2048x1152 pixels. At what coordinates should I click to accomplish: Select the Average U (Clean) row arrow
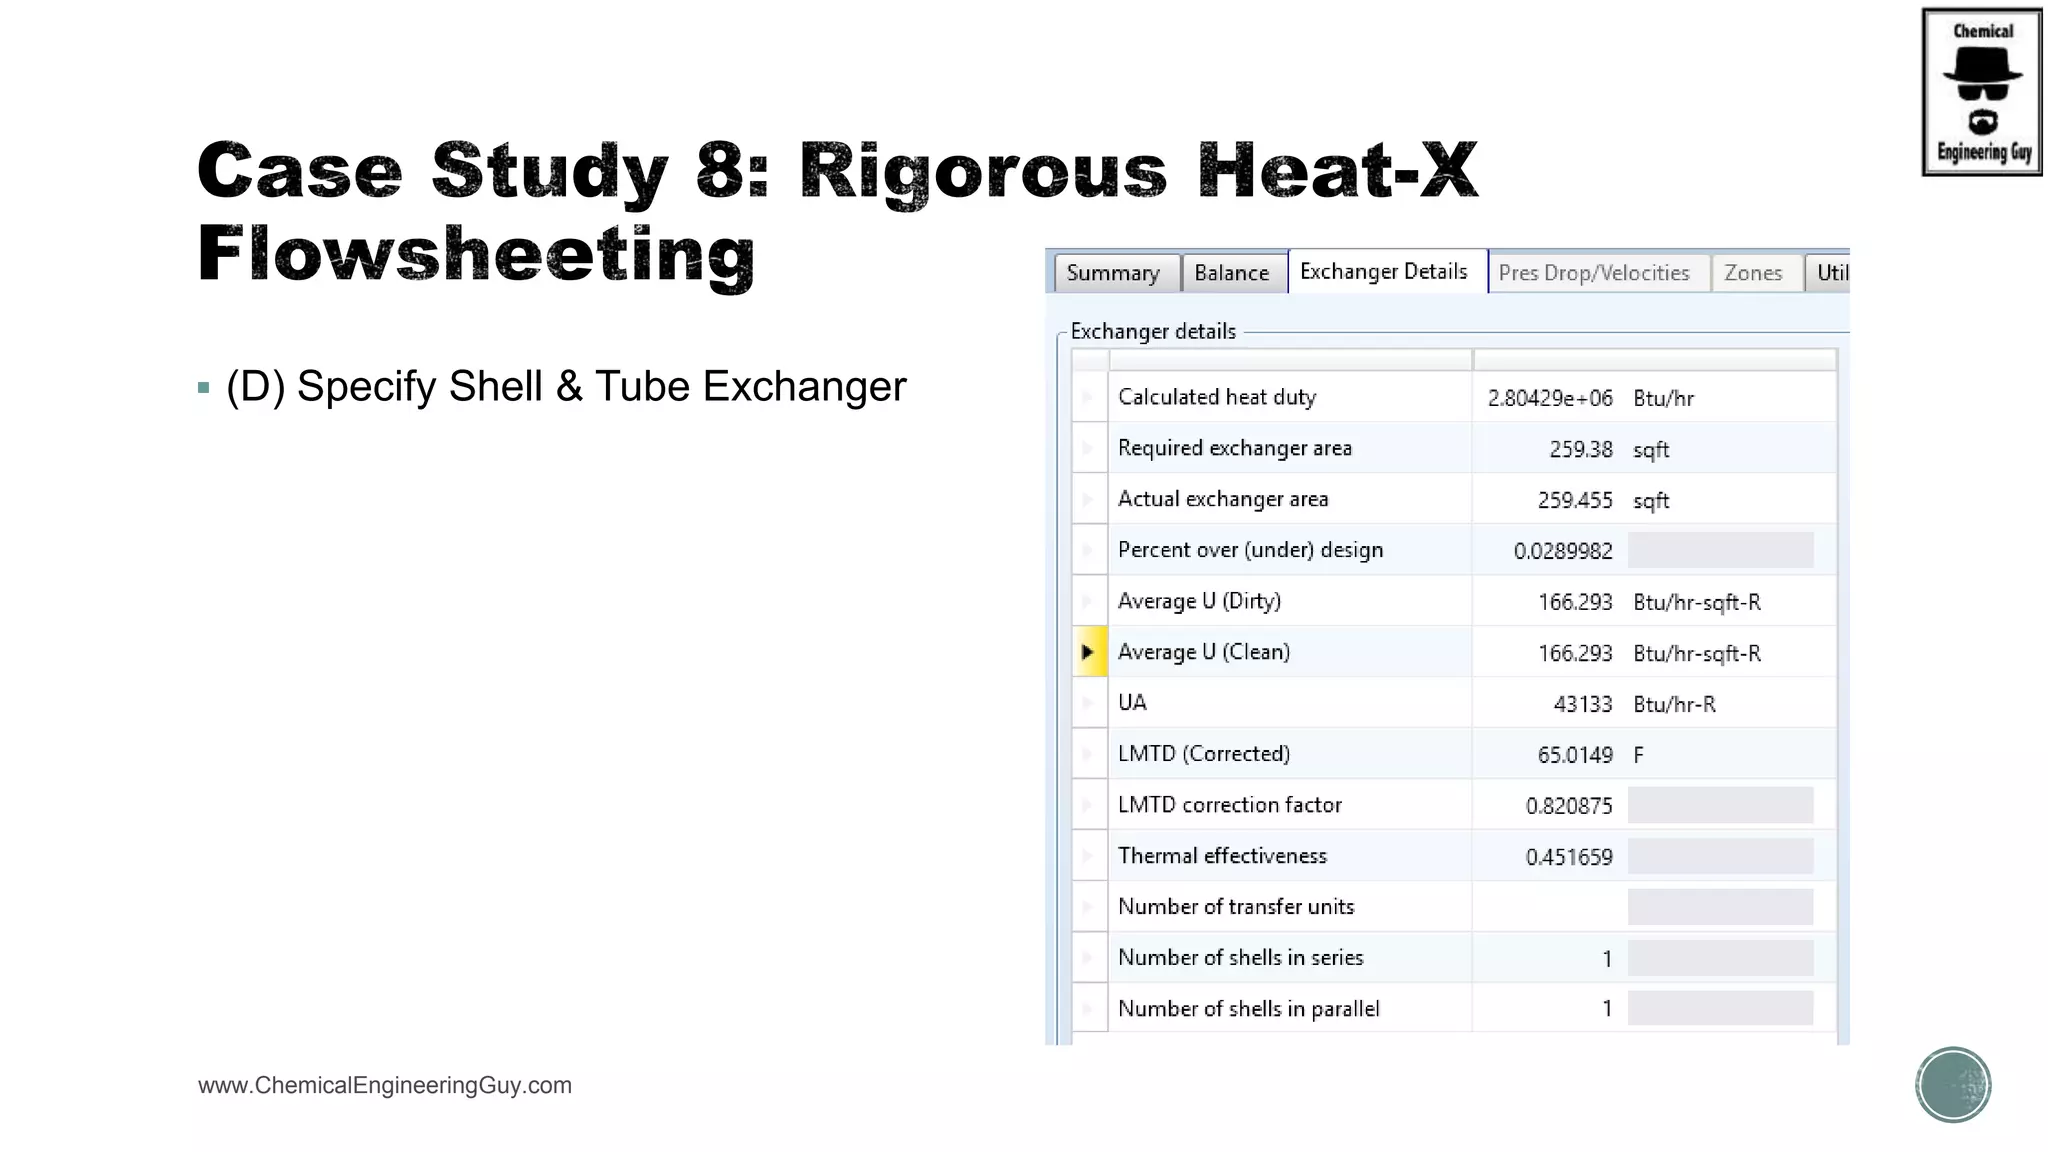tap(1088, 652)
